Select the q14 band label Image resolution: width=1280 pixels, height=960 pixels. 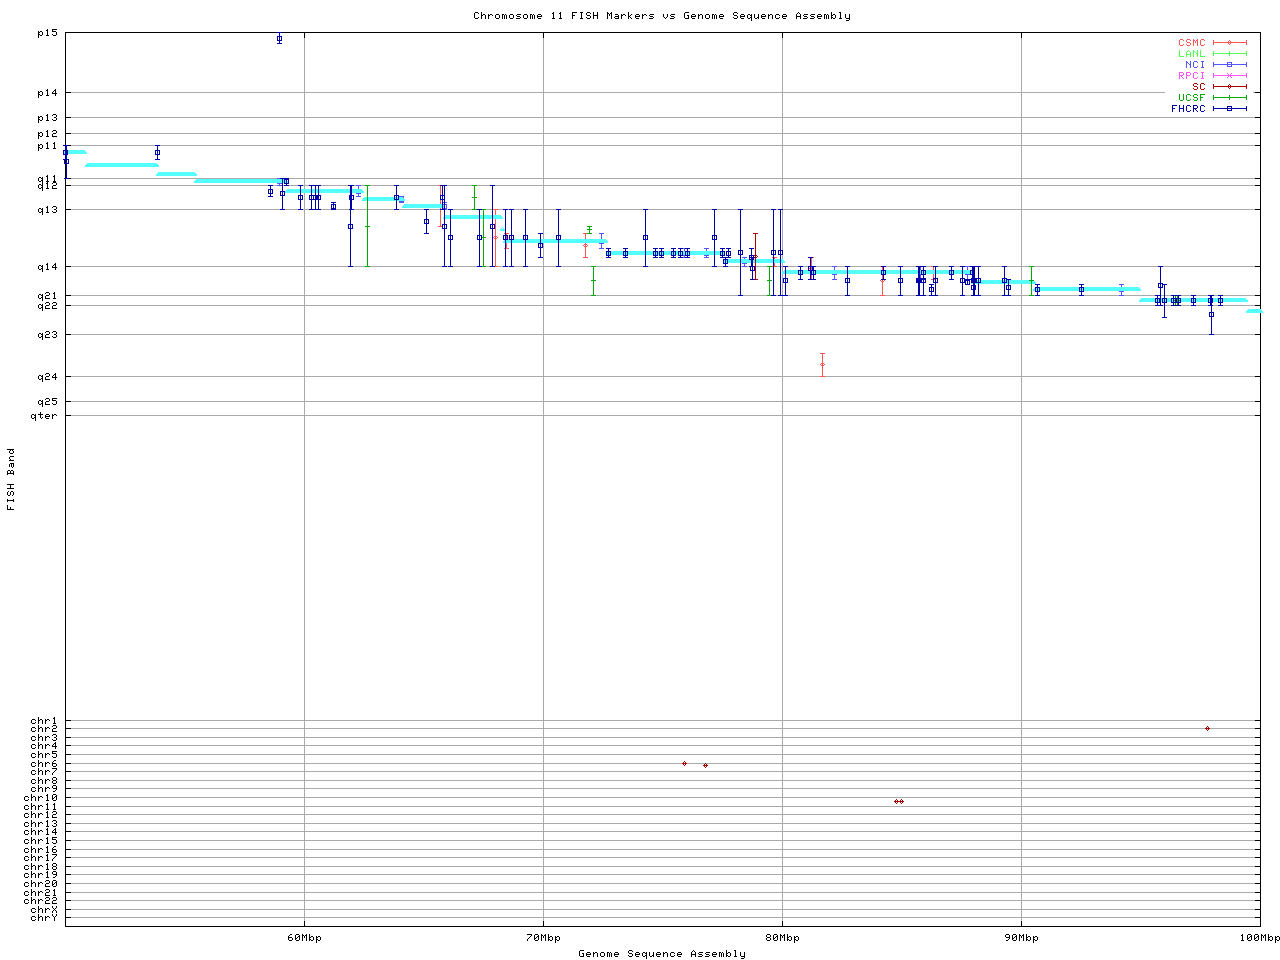pyautogui.click(x=47, y=267)
